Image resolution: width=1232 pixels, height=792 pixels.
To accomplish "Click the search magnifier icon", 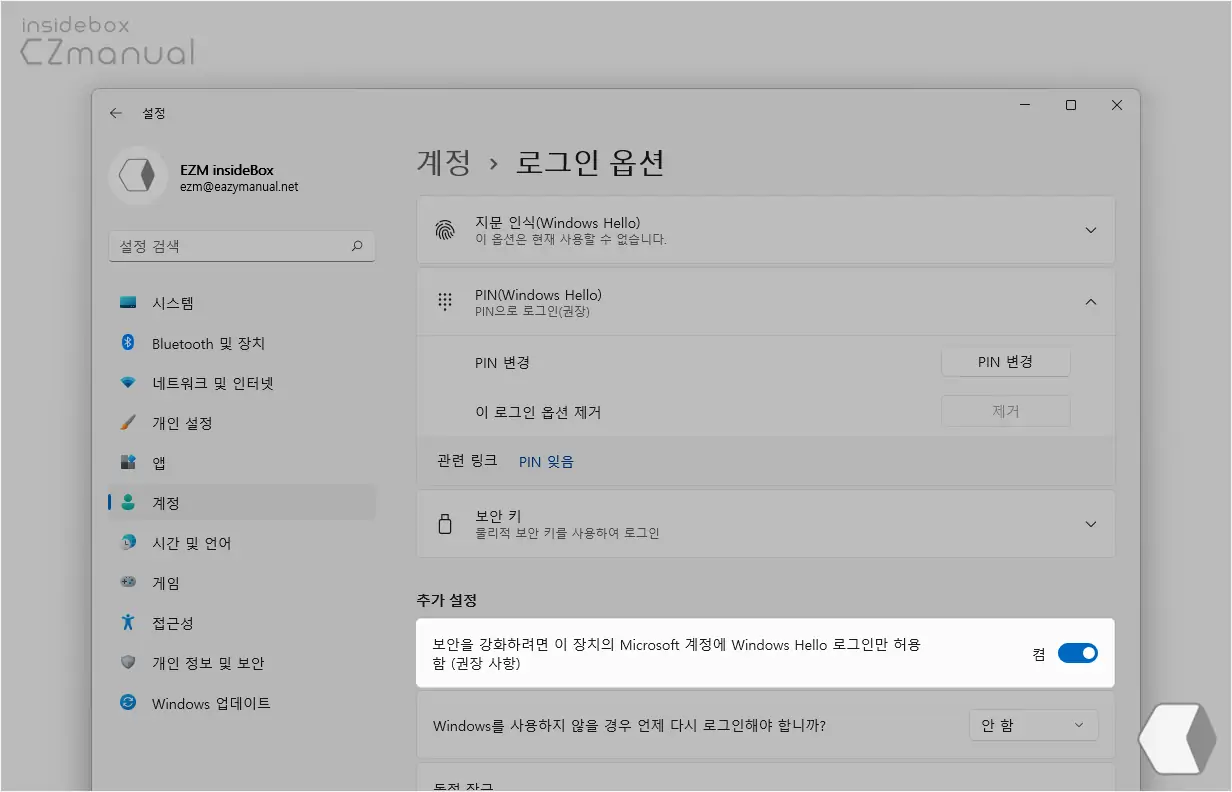I will (x=357, y=246).
